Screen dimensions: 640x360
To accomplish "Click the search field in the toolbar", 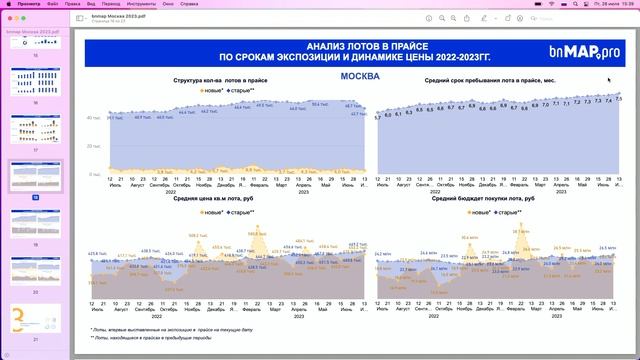I will [x=580, y=18].
